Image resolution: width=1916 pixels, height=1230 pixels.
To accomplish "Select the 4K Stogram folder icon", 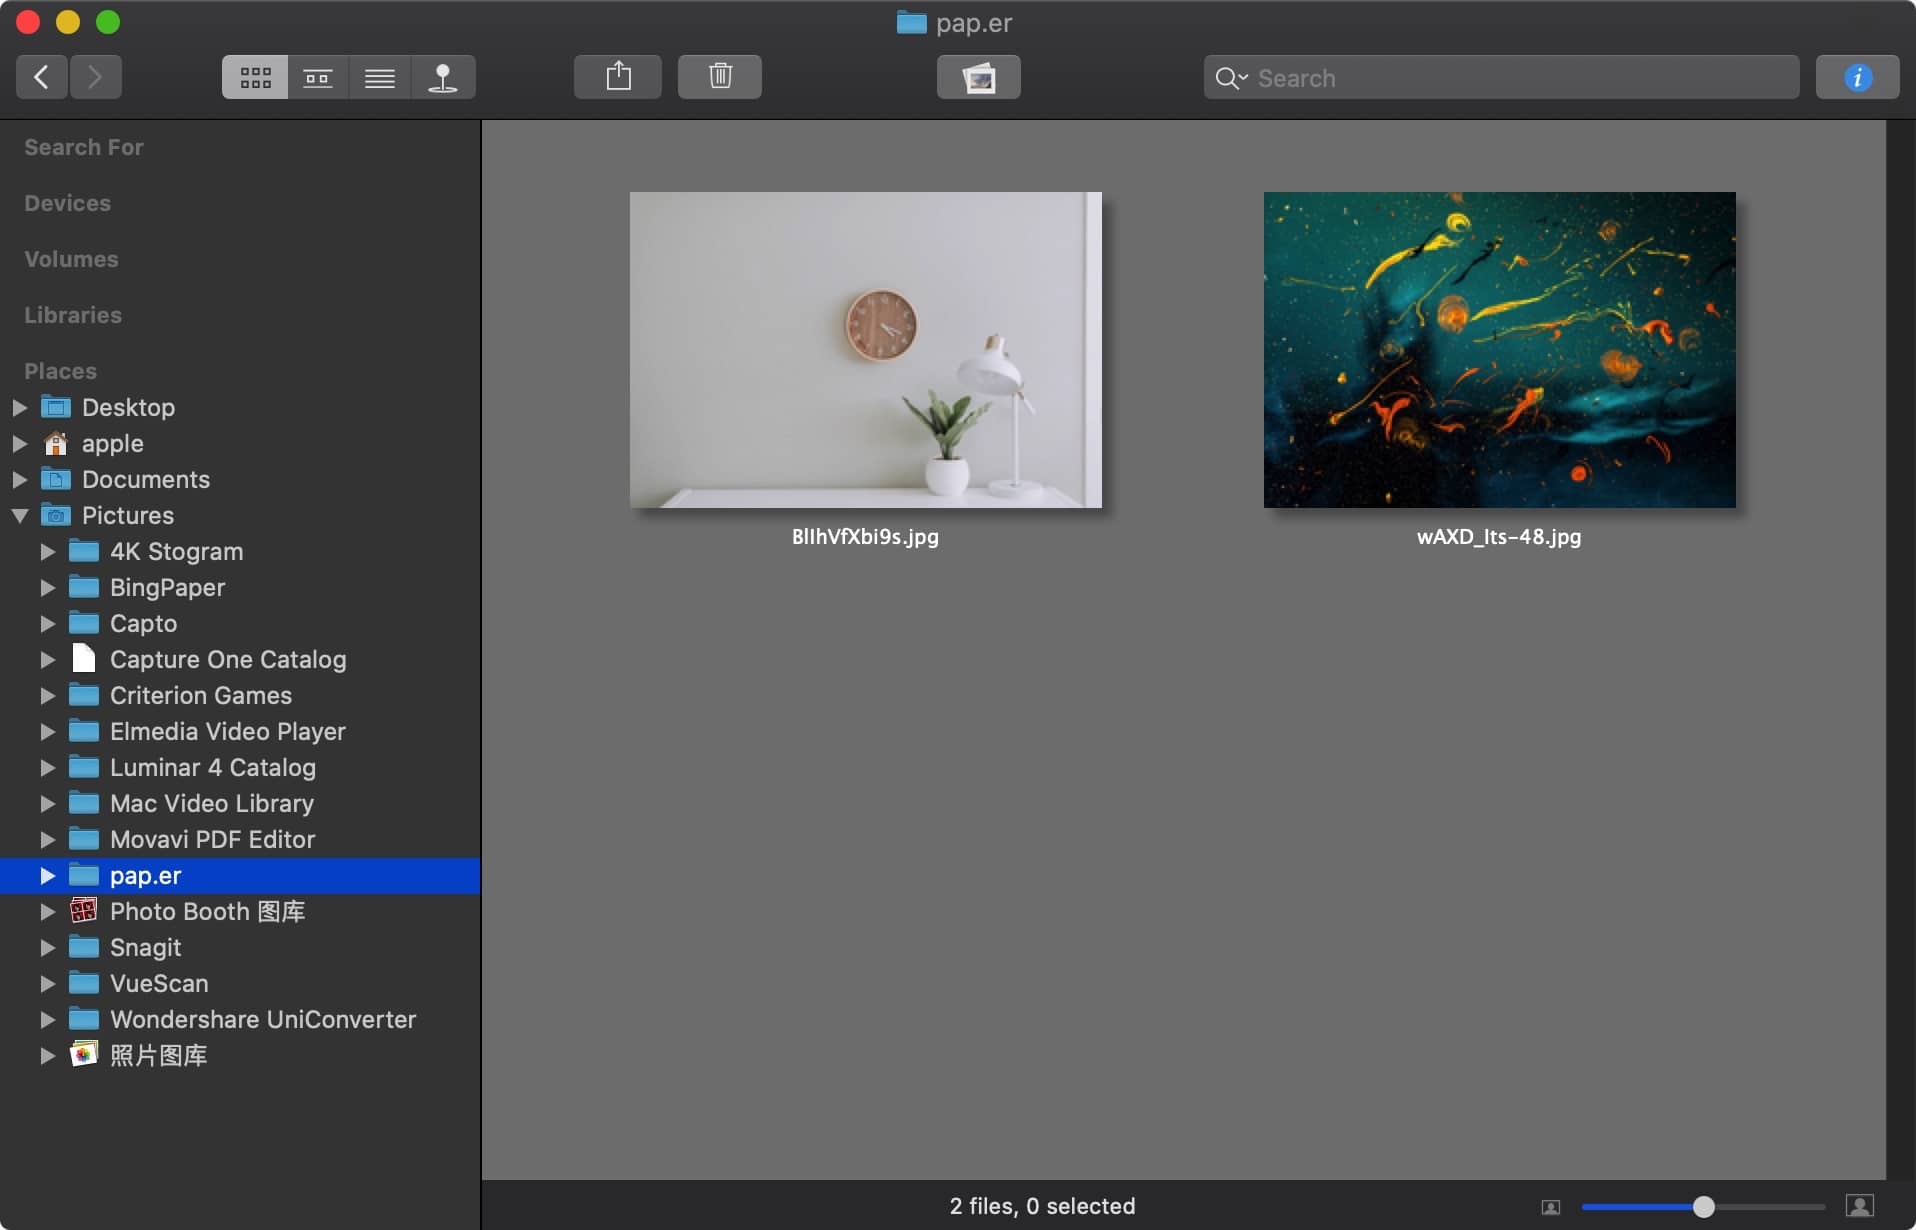I will tap(84, 551).
